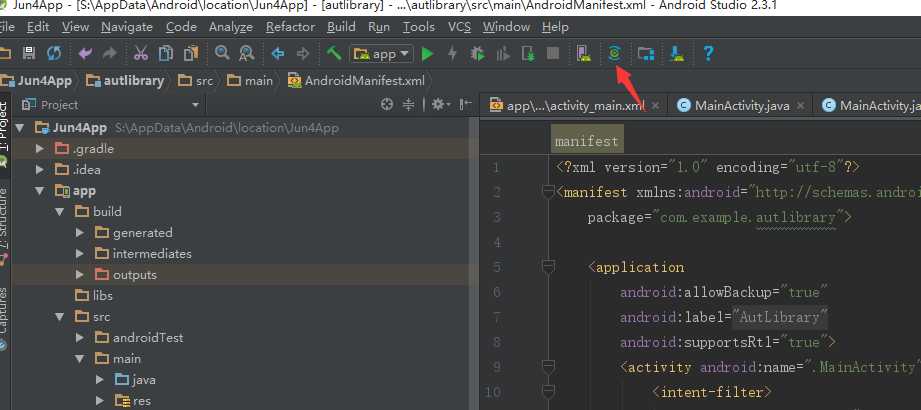Open Find with the magnifier icon
This screenshot has height=410, width=921.
coord(221,54)
